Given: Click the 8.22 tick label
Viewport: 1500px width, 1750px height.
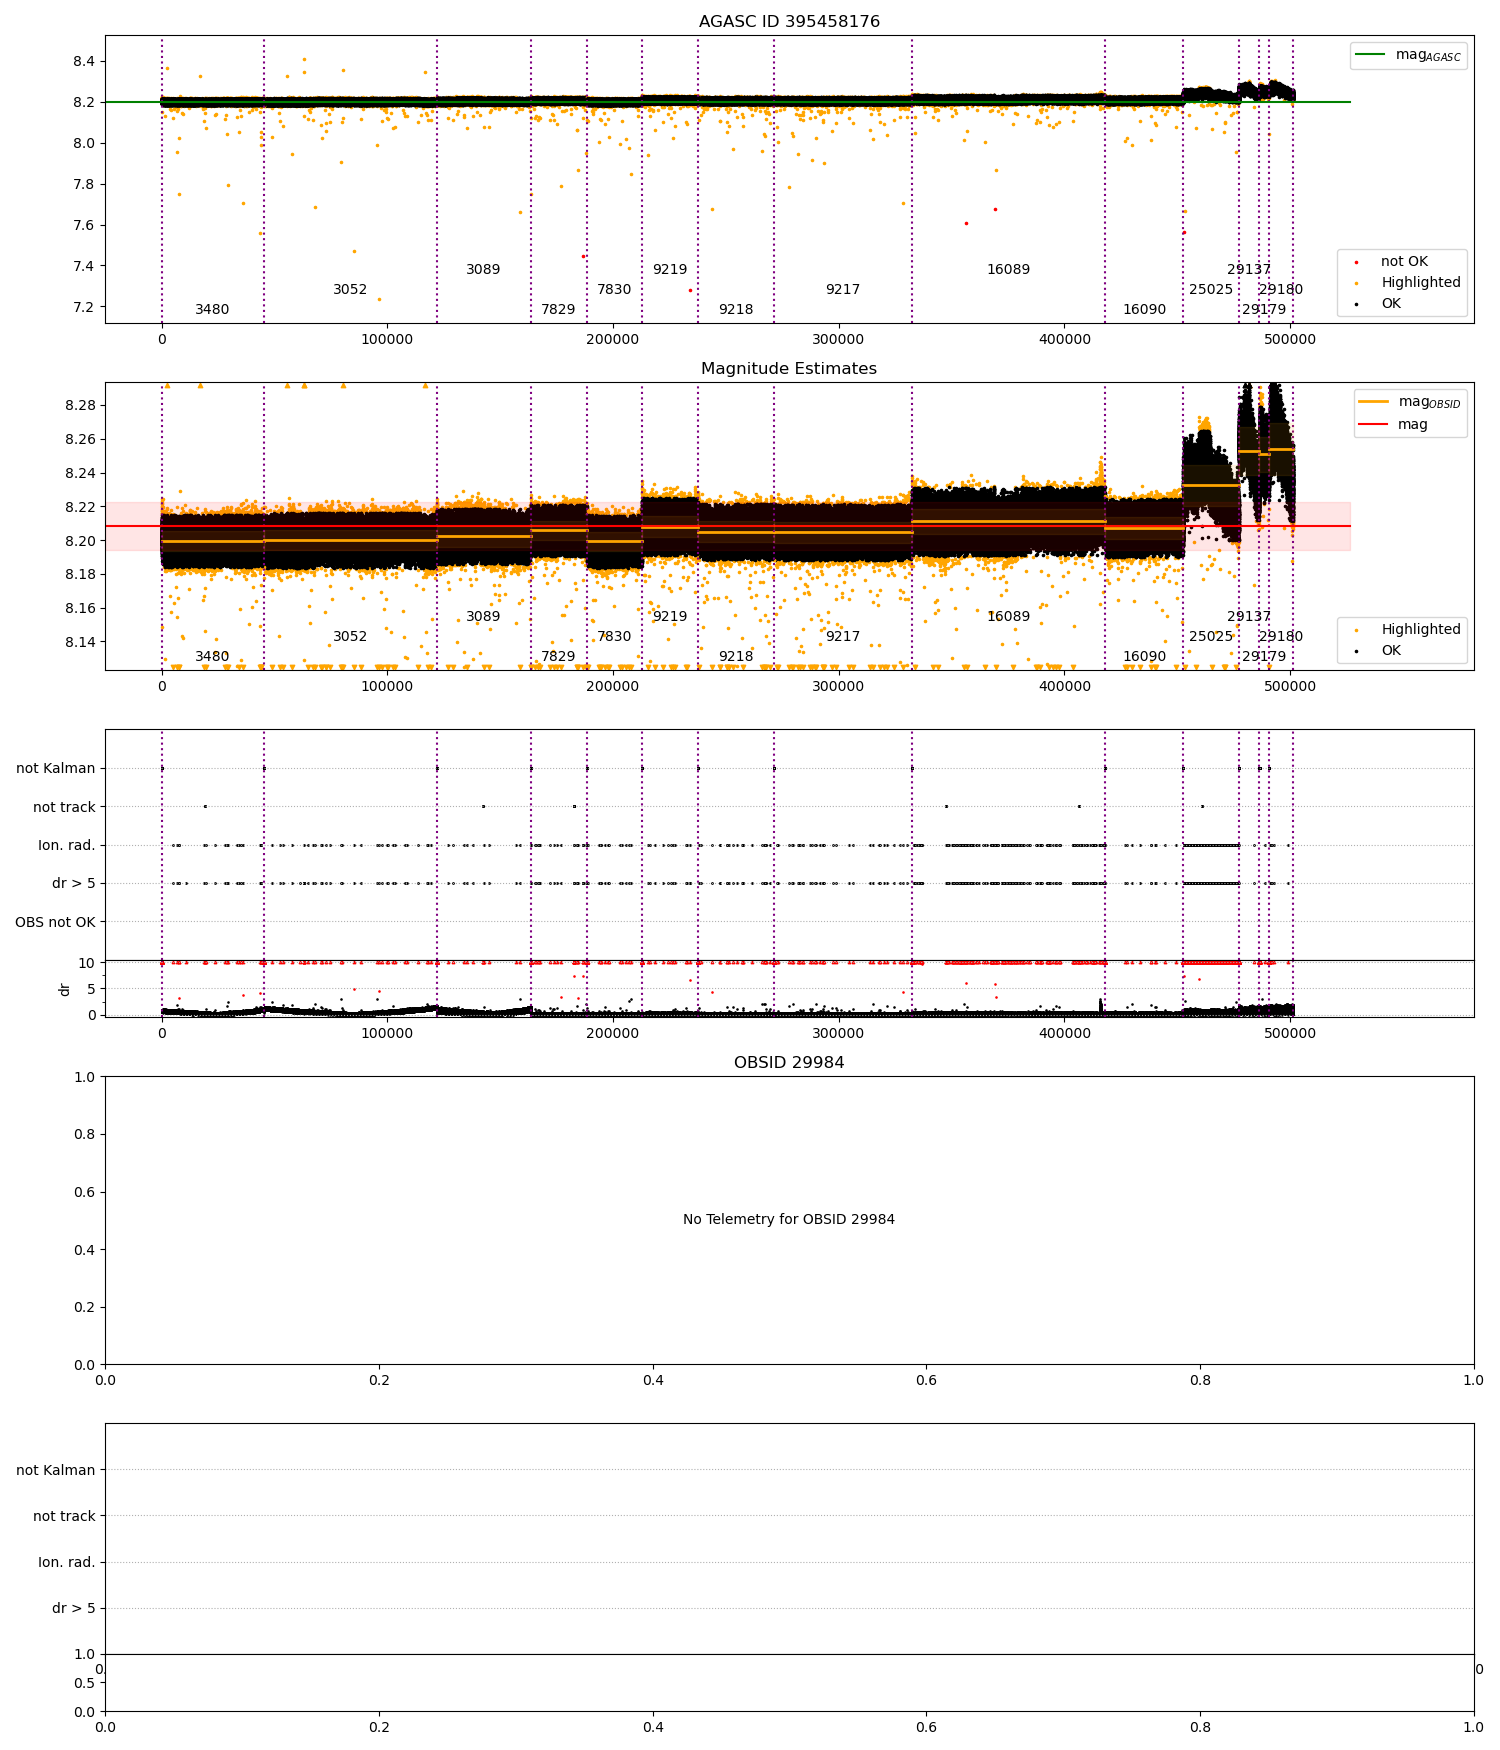Looking at the screenshot, I should pyautogui.click(x=80, y=507).
